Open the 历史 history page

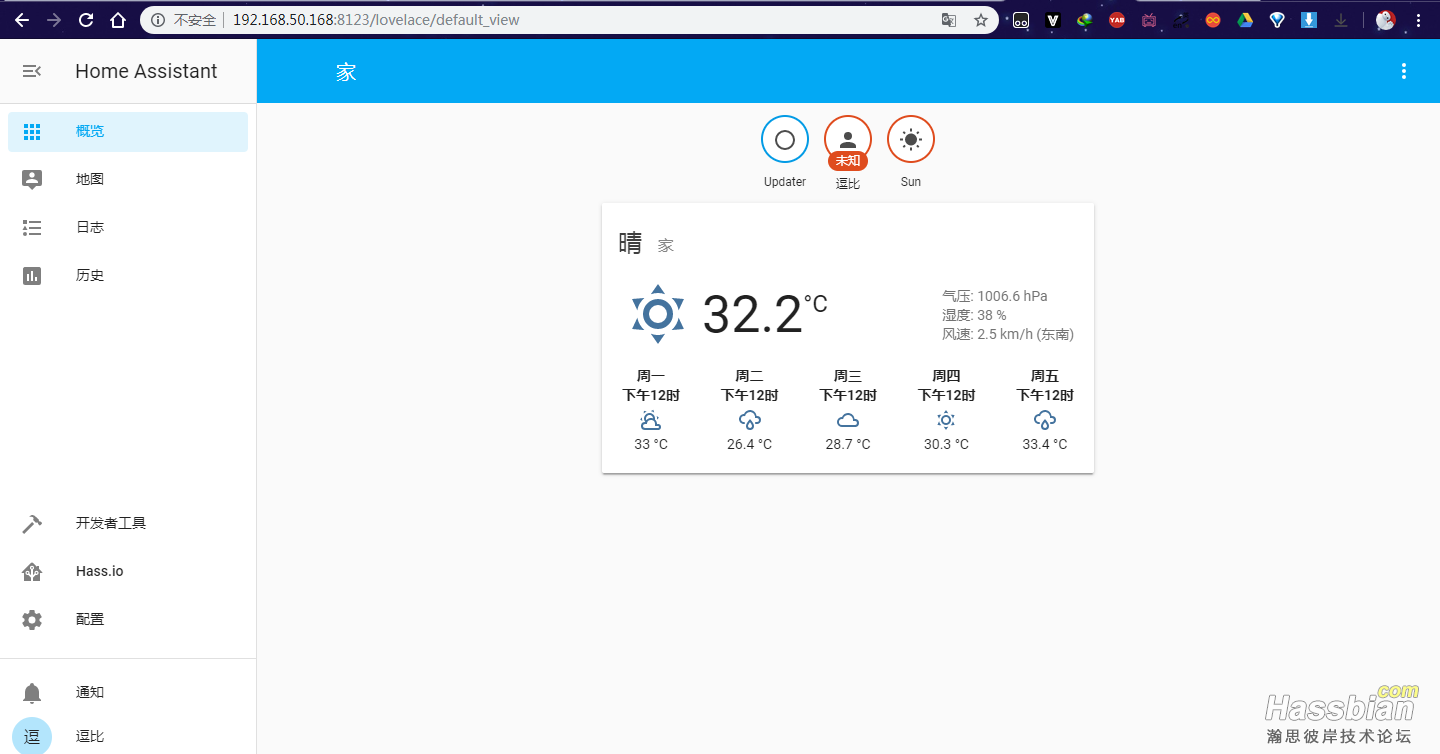coord(128,275)
